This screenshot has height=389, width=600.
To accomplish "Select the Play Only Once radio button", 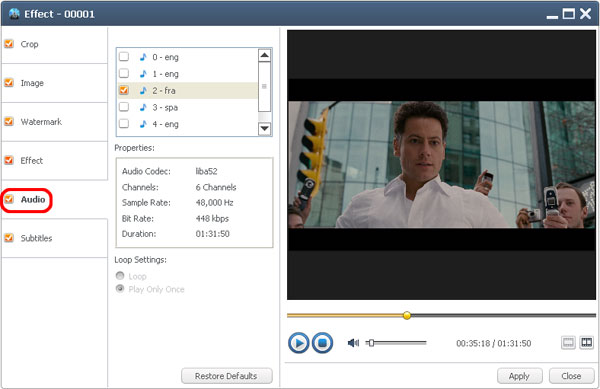I will [120, 288].
